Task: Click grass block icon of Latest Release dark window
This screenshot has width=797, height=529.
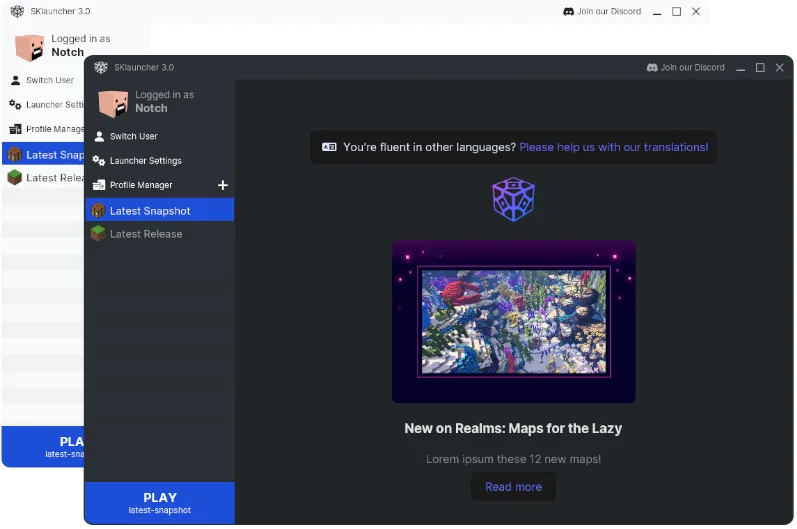Action: (x=98, y=234)
